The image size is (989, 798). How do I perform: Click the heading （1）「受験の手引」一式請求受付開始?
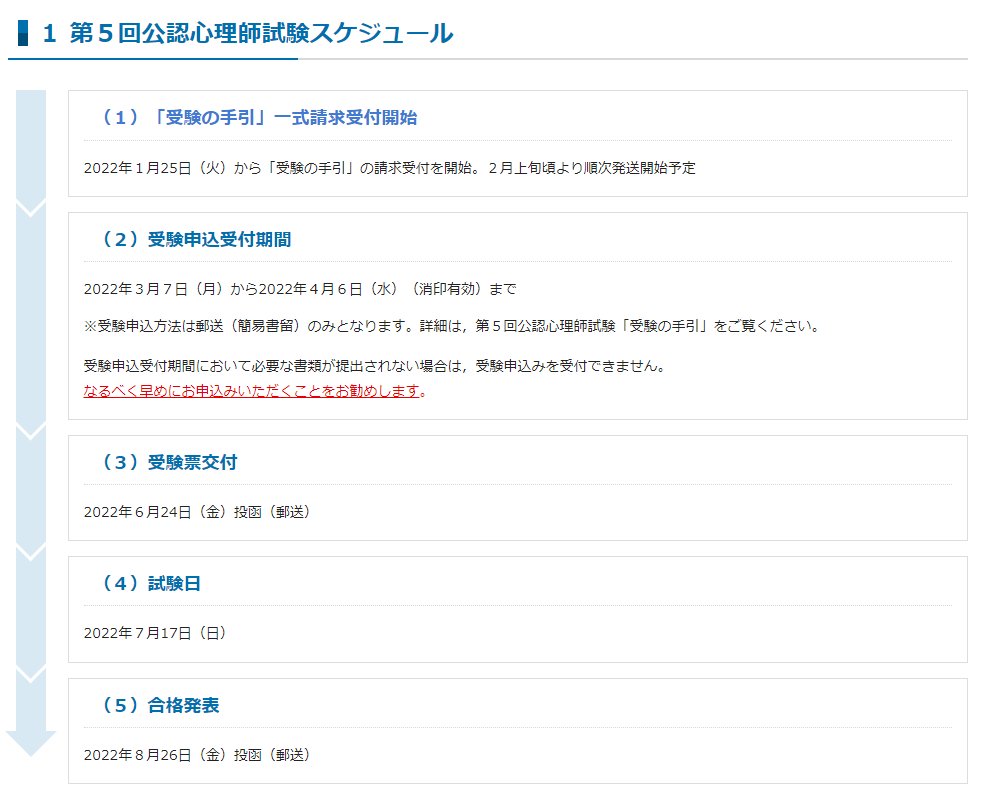coord(259,117)
